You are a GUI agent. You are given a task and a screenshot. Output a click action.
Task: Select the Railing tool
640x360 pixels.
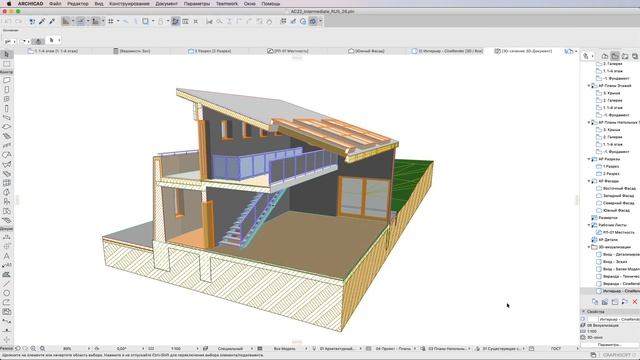(7, 146)
